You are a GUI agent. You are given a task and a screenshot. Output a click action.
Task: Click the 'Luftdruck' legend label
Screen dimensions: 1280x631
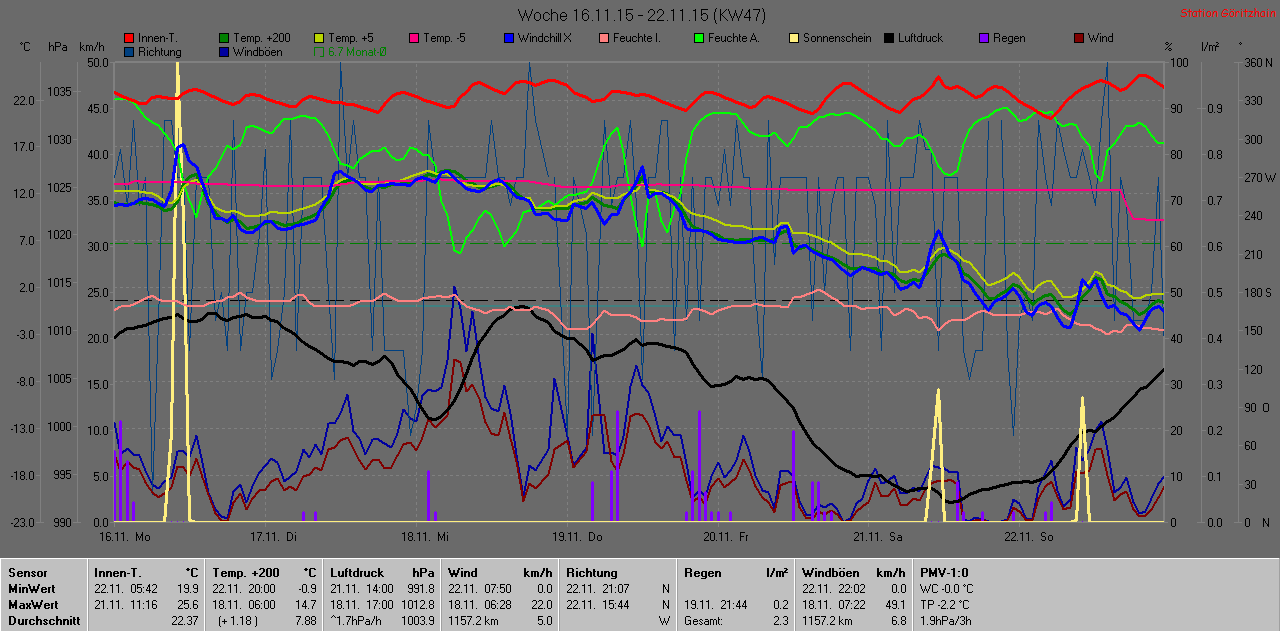click(921, 38)
